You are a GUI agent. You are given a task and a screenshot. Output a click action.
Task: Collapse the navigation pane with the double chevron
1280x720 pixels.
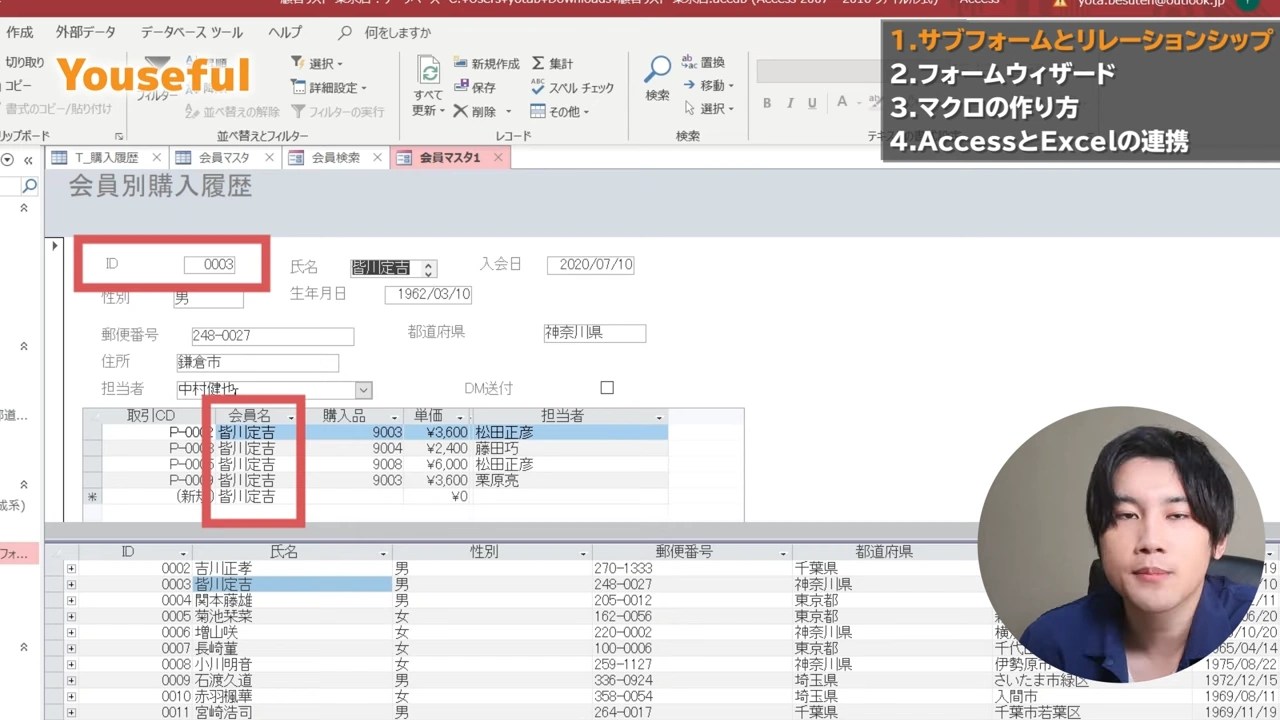tap(29, 160)
